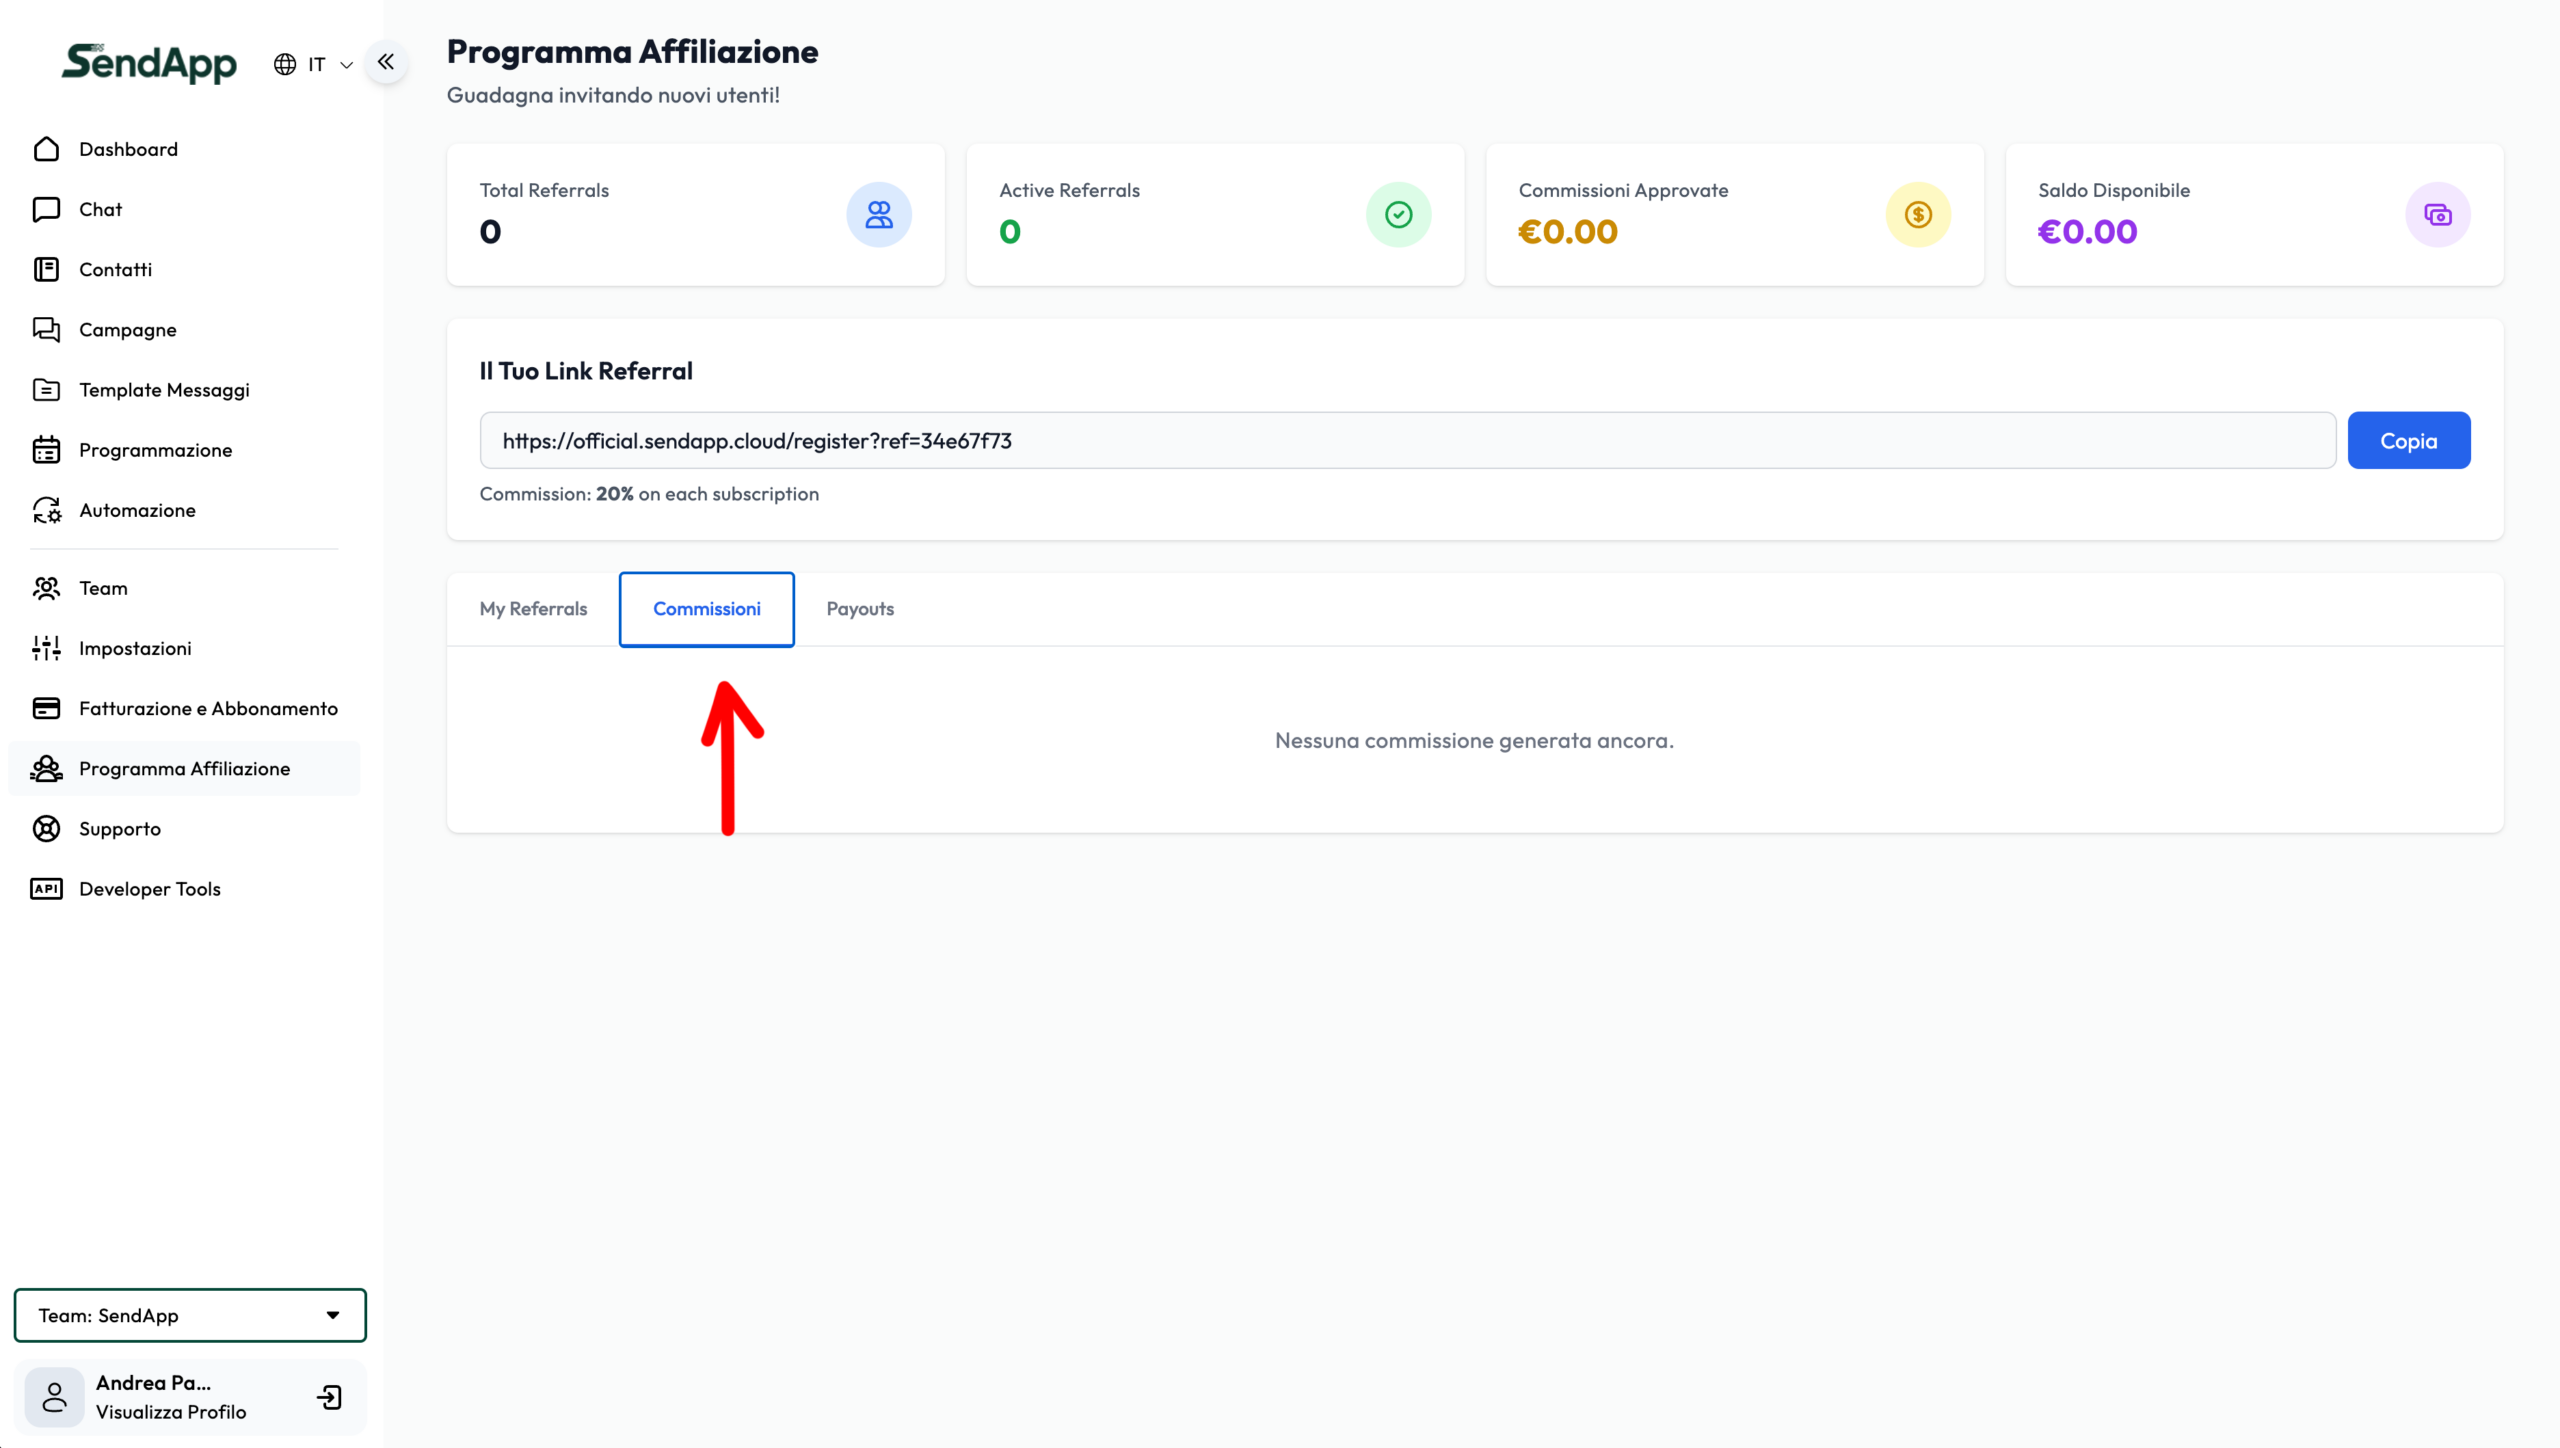Click the Supporto lifebuoy icon
2560x1448 pixels.
pos(46,829)
